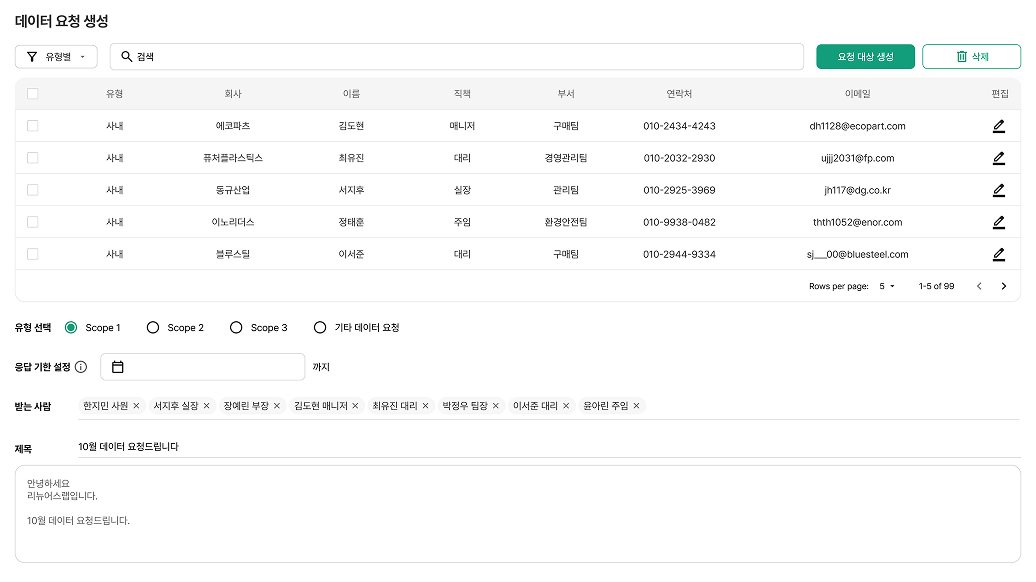Tick the checkbox for the 에코파츠 row
This screenshot has height=582, width=1036.
point(33,126)
